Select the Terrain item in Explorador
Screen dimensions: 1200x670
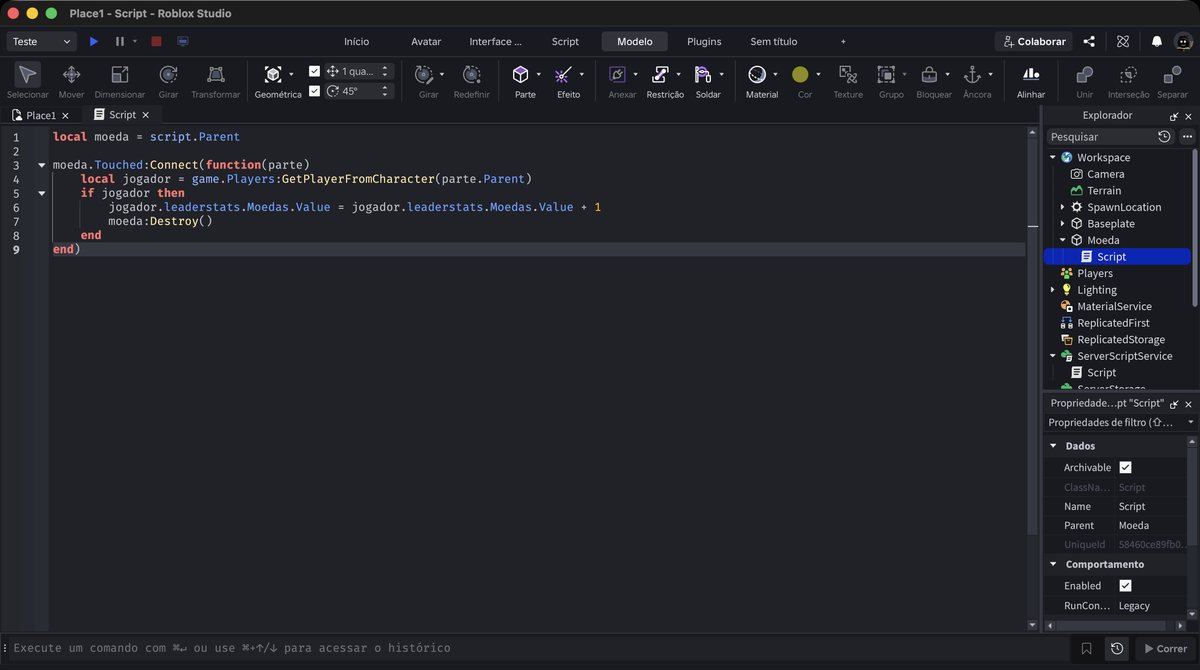tap(1104, 190)
